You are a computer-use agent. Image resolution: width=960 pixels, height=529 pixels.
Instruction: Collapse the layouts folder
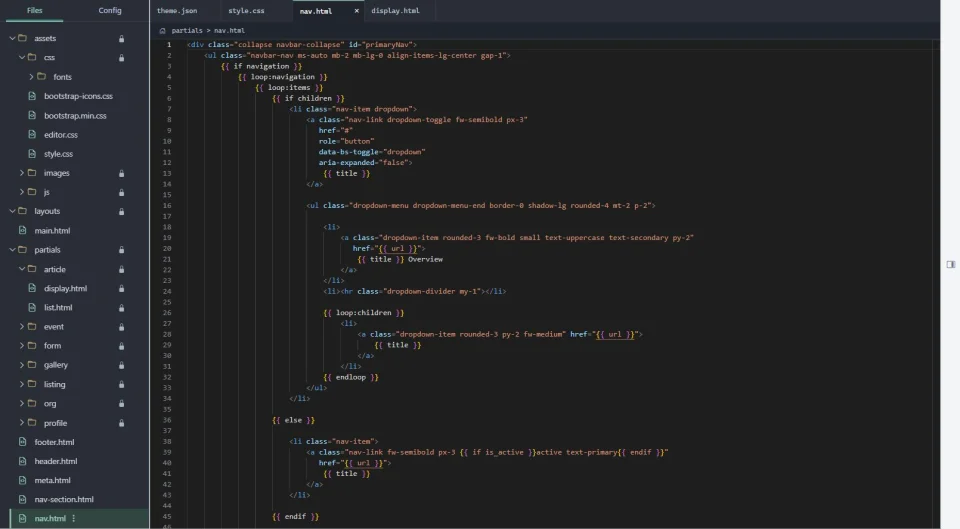point(12,211)
